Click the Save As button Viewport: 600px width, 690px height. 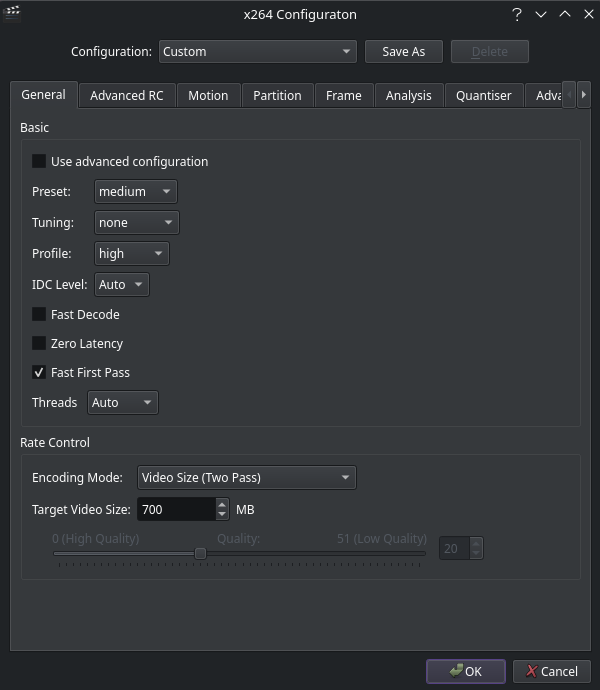[x=404, y=51]
